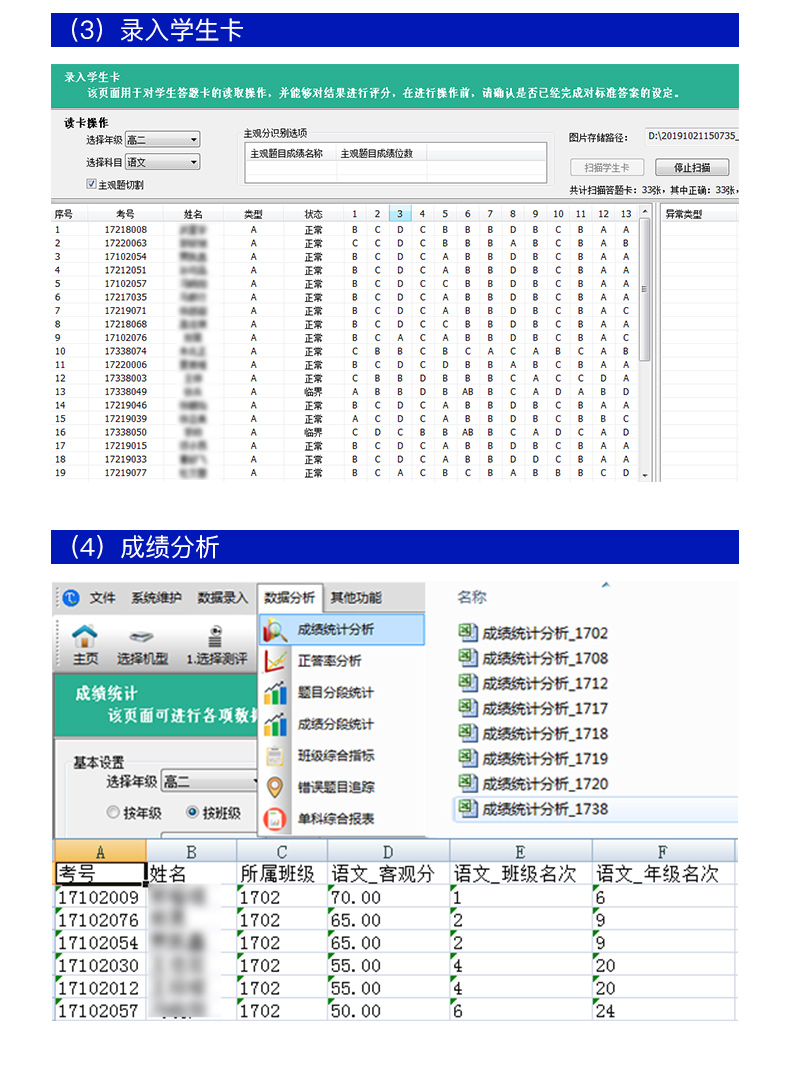Click the 选择机型 scanner icon
Screen dimensions: 790x1067
[x=142, y=637]
